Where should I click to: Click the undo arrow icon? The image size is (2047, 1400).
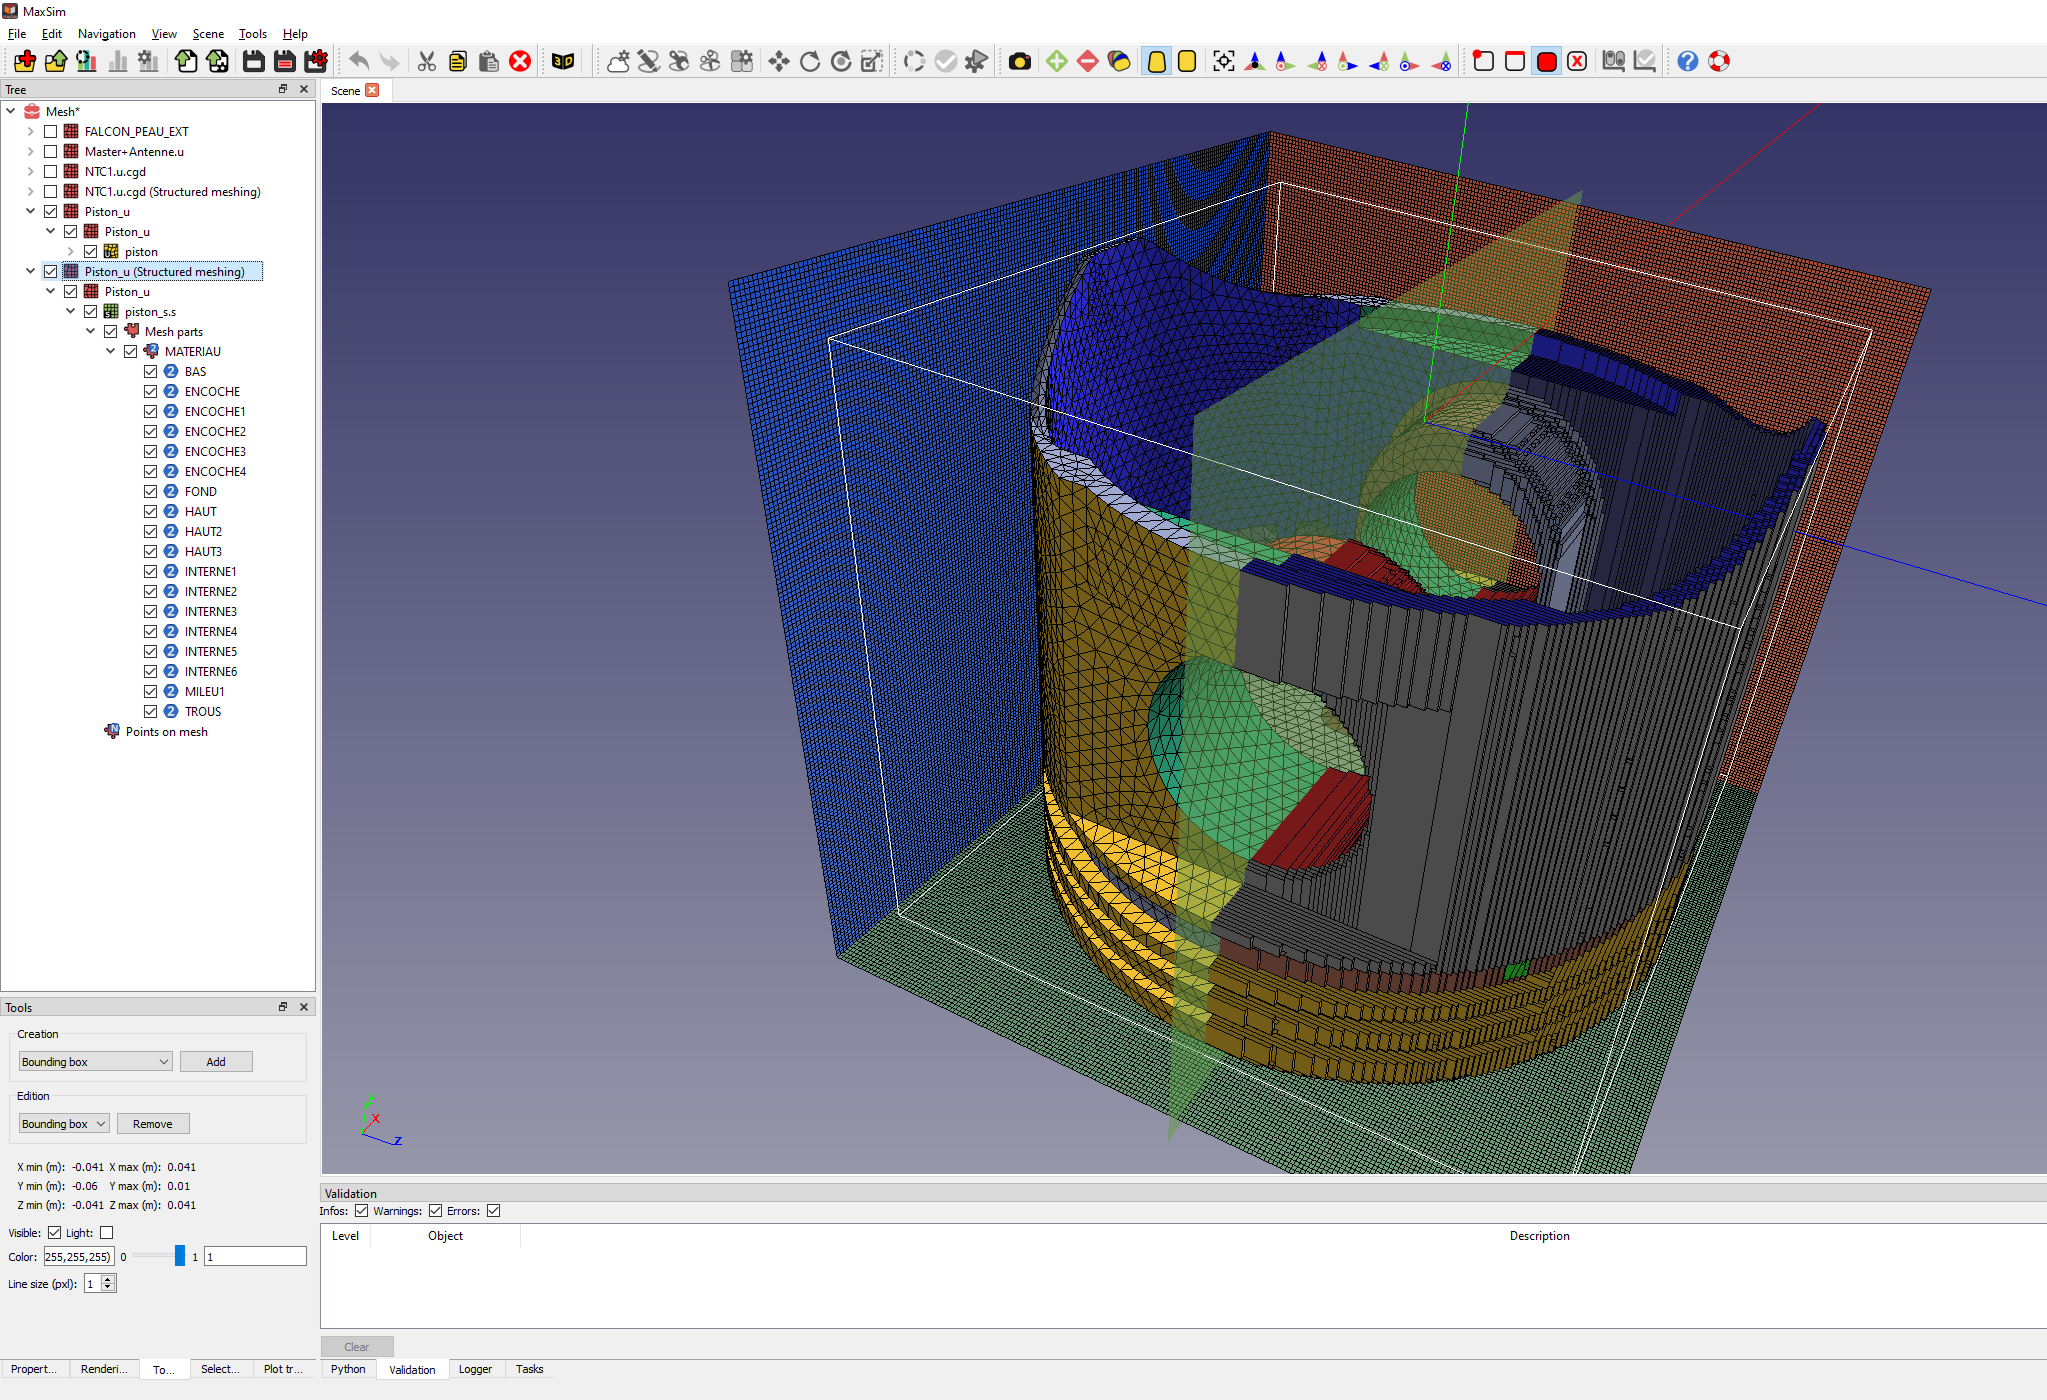pyautogui.click(x=359, y=61)
